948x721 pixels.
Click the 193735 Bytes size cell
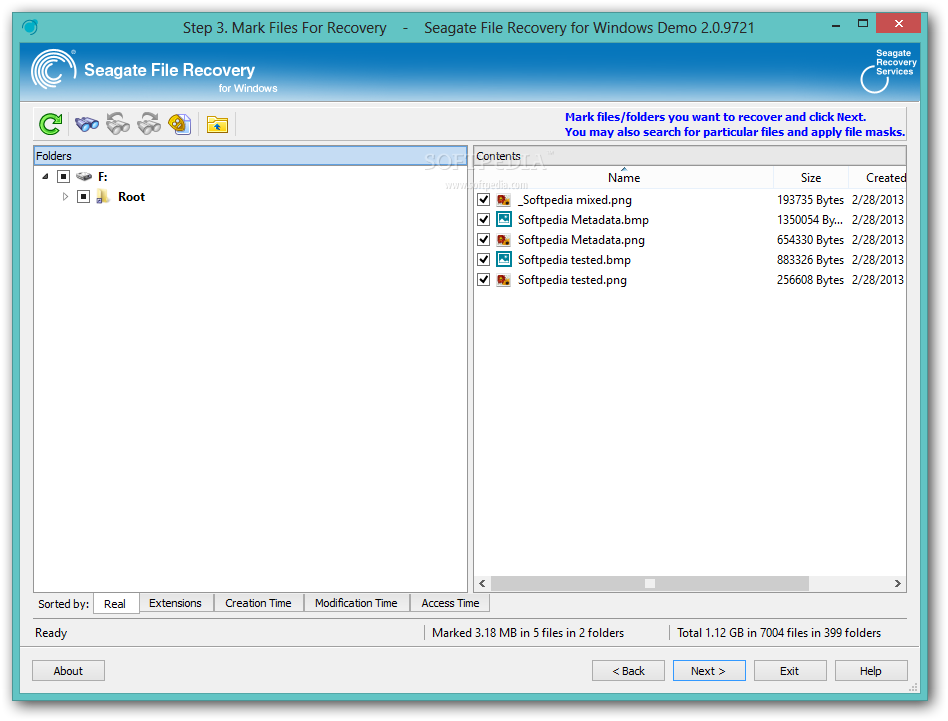pos(810,200)
